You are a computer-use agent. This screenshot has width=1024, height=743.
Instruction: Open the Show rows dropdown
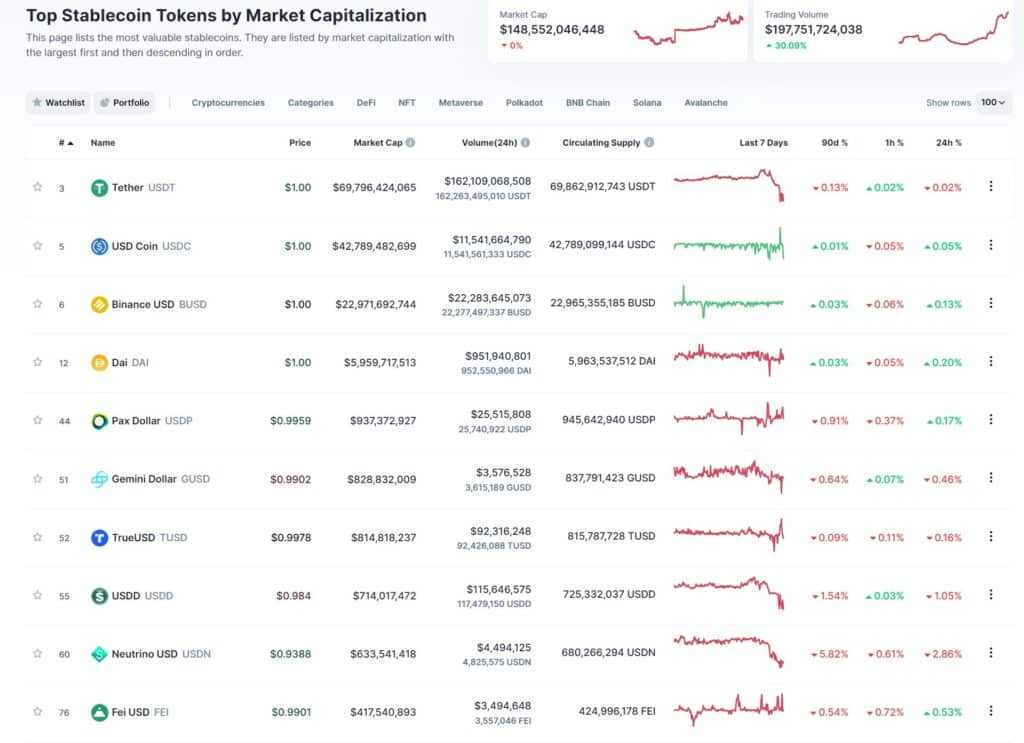click(994, 102)
